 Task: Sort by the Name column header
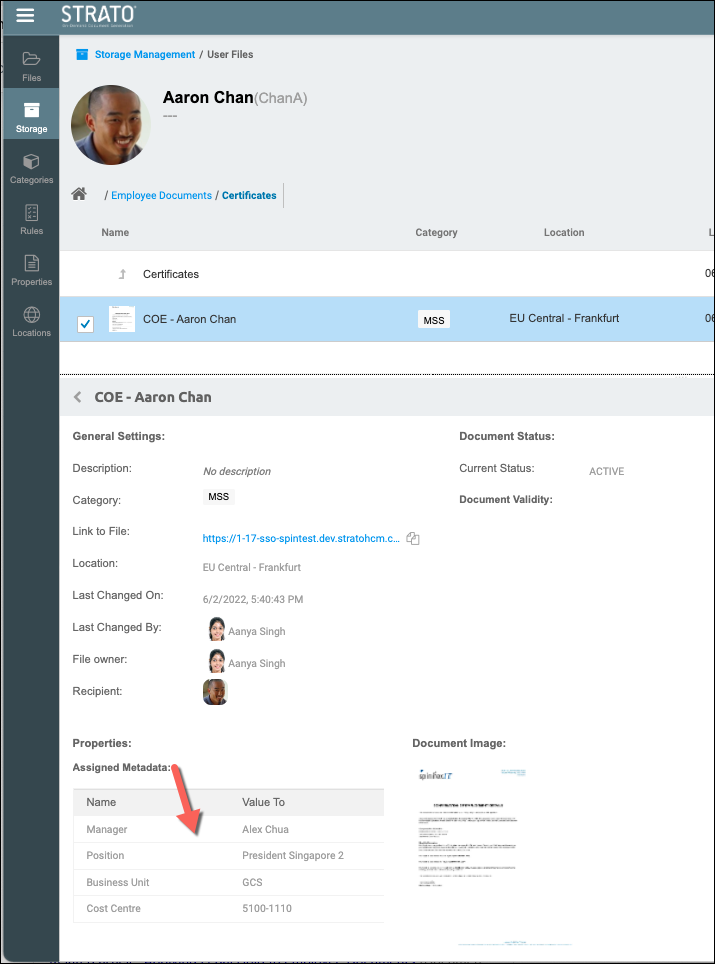tap(115, 232)
